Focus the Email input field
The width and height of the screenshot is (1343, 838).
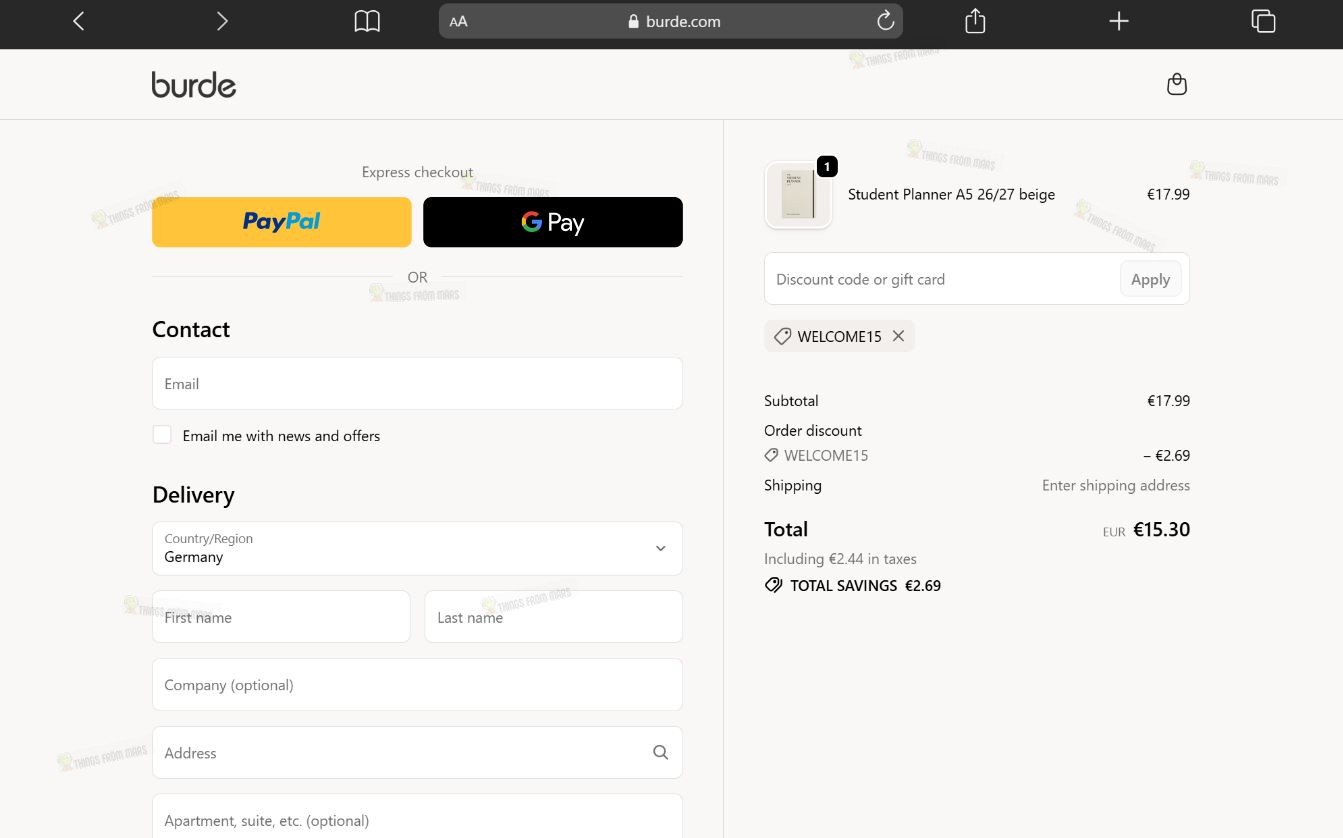point(417,383)
